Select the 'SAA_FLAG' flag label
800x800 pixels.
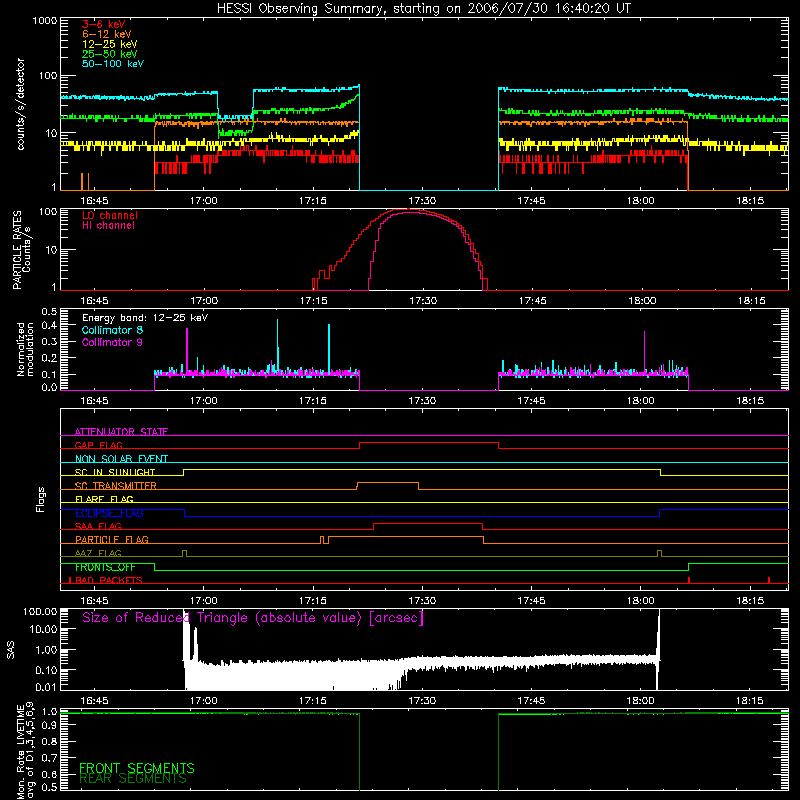click(98, 526)
